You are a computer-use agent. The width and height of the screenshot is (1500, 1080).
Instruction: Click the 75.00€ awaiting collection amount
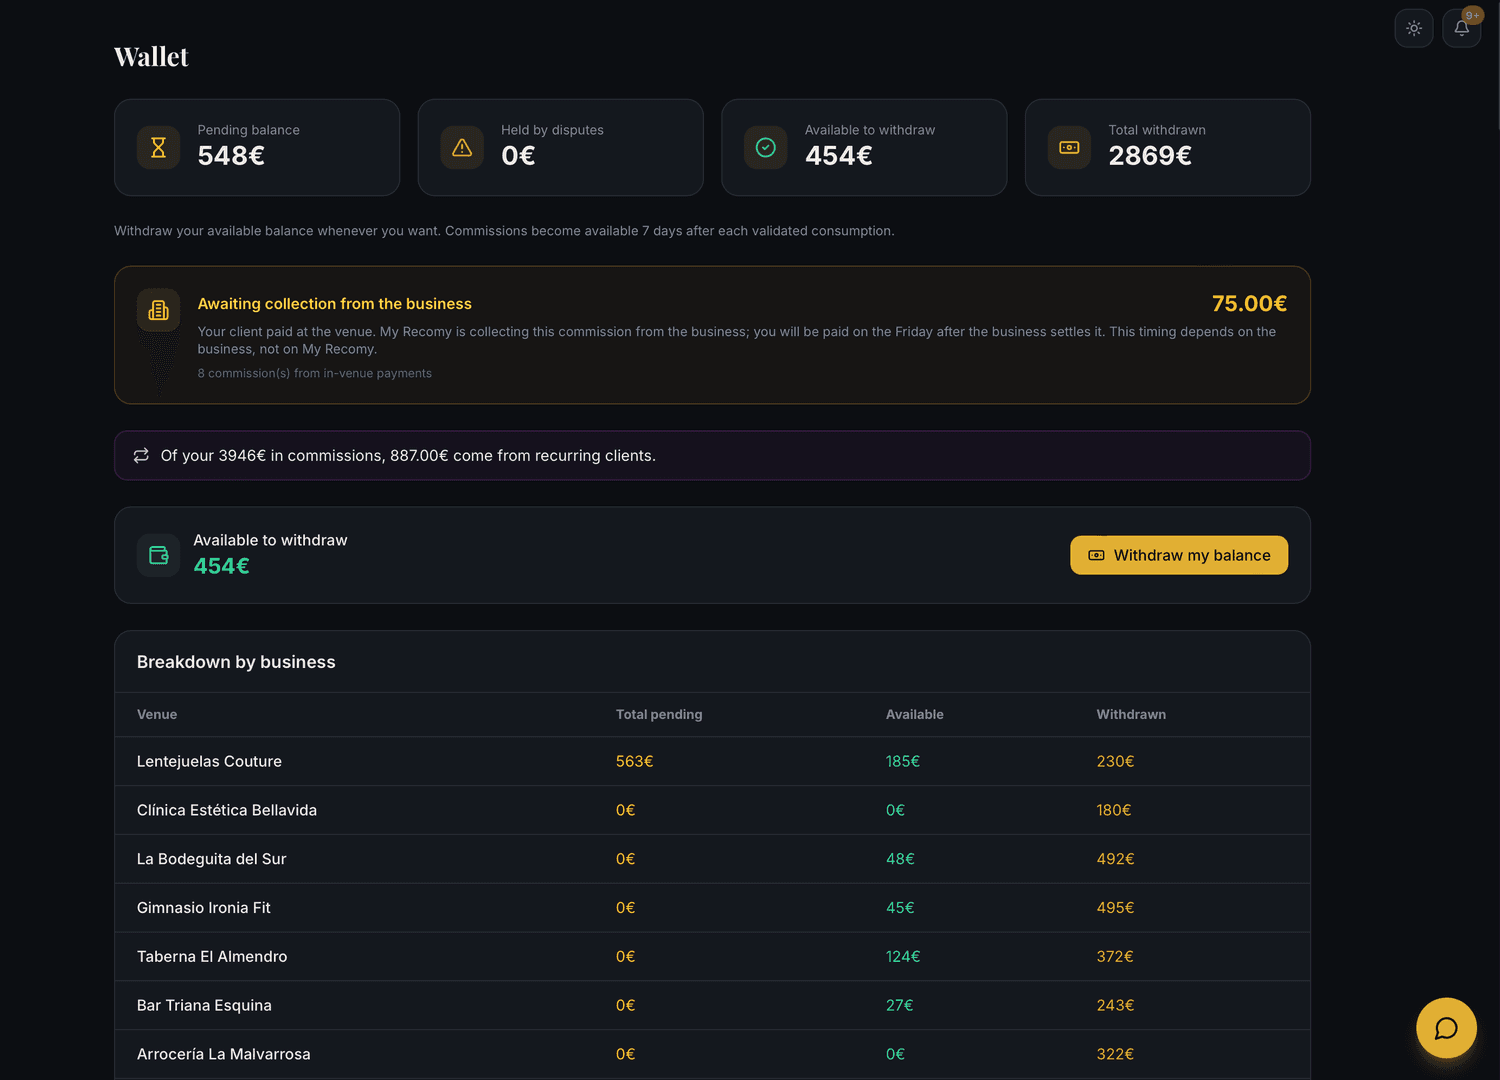1249,303
